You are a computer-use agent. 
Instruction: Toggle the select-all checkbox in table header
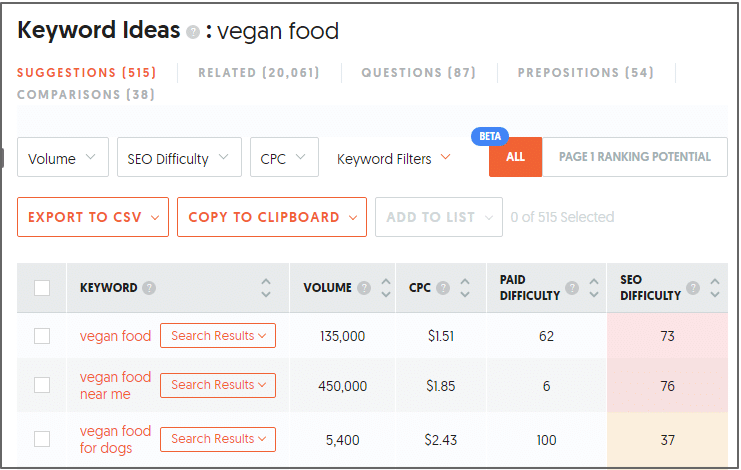click(42, 288)
